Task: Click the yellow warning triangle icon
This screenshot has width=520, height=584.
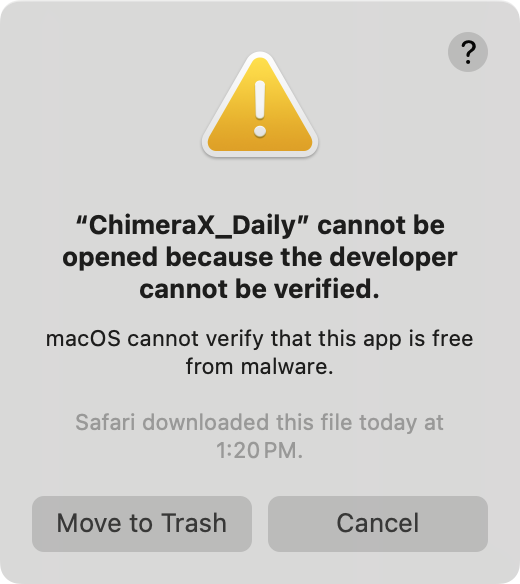Action: pos(260,105)
